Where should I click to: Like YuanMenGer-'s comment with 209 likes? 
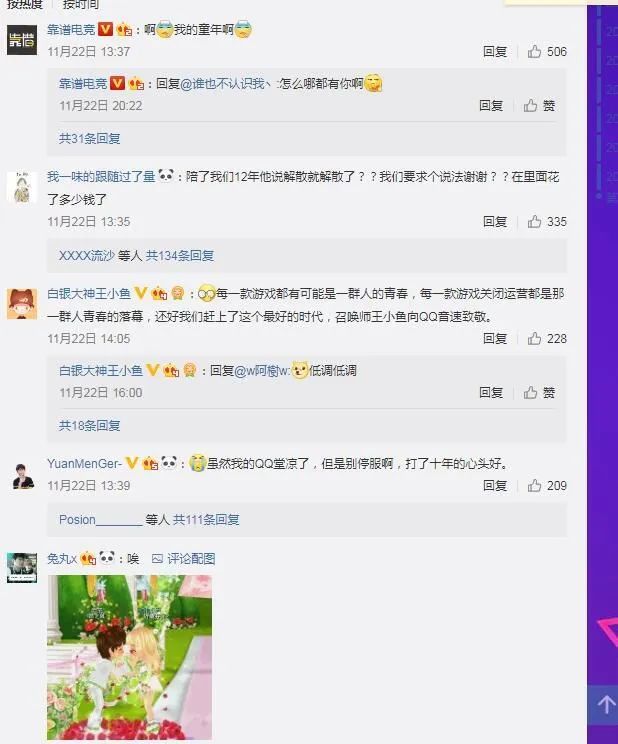coord(547,485)
